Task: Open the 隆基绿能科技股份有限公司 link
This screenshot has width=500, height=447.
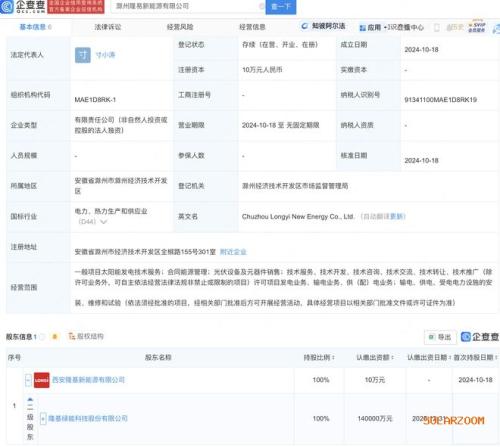Action: pos(88,418)
